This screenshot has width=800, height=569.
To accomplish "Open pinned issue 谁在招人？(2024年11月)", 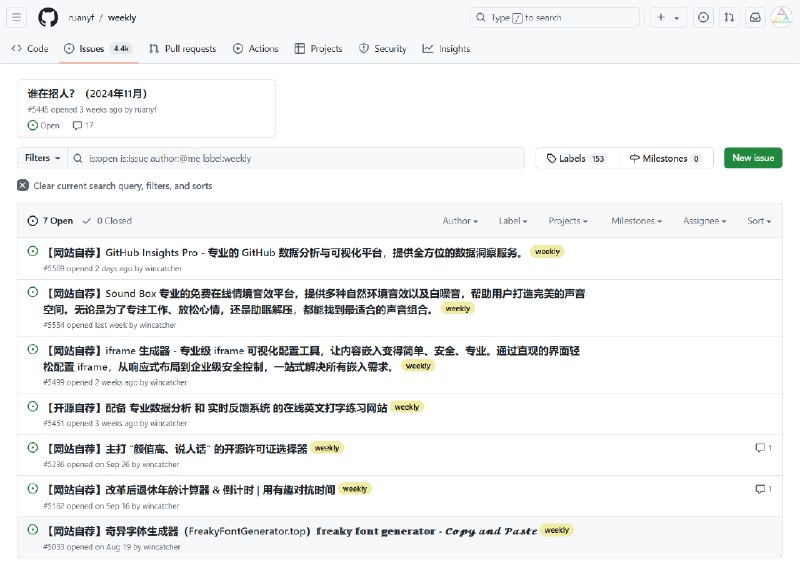I will click(87, 93).
